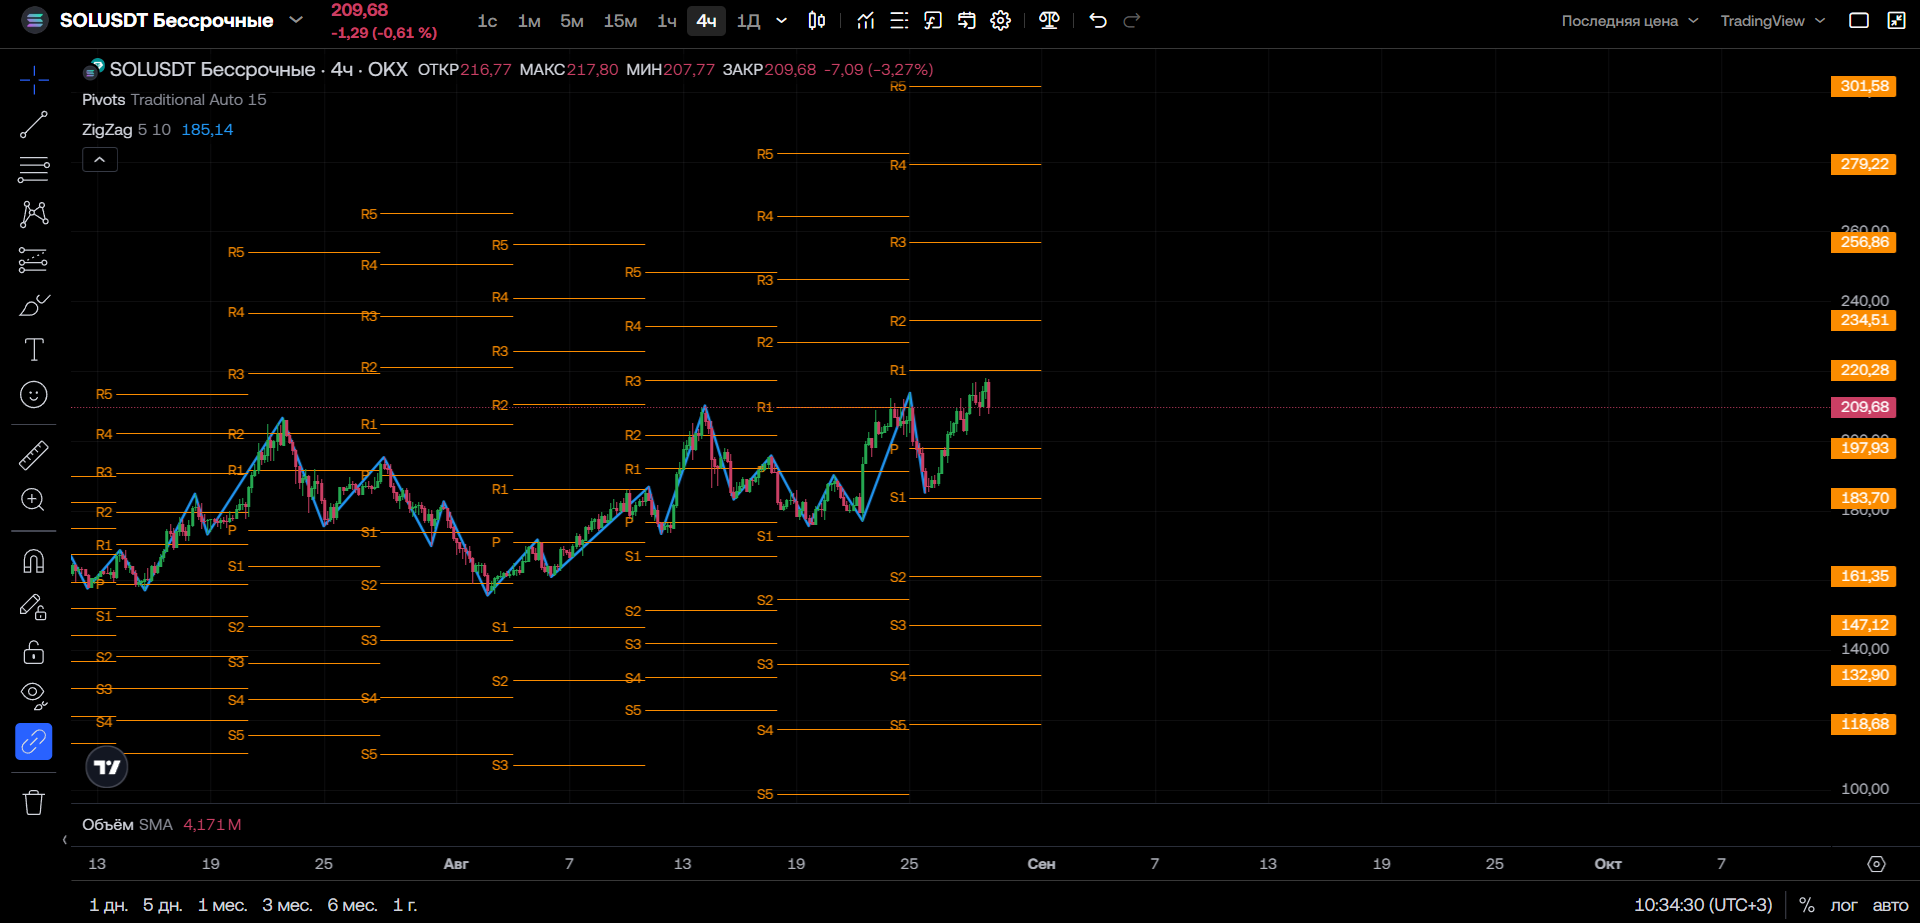Image resolution: width=1920 pixels, height=923 pixels.
Task: Expand the SOLUSDT symbol dropdown
Action: (x=296, y=19)
